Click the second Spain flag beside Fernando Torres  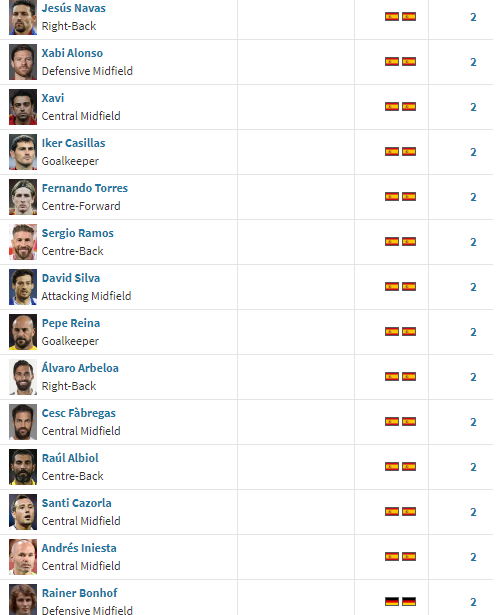pos(409,197)
